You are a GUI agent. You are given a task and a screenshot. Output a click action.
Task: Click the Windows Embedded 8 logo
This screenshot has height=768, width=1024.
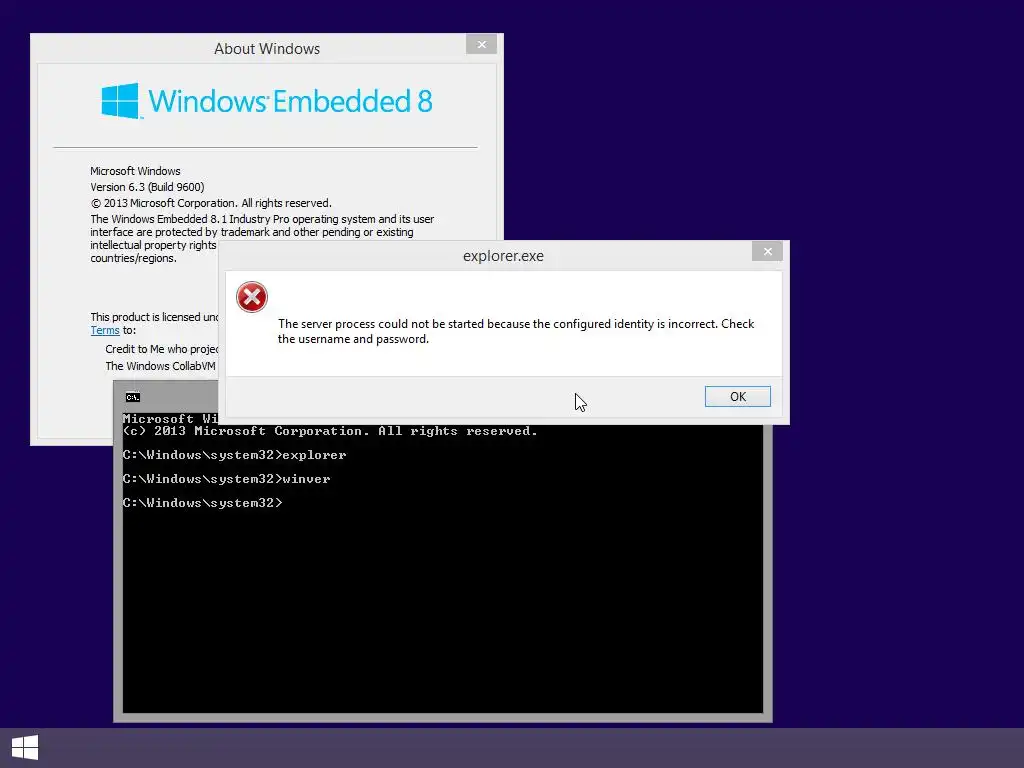point(266,101)
